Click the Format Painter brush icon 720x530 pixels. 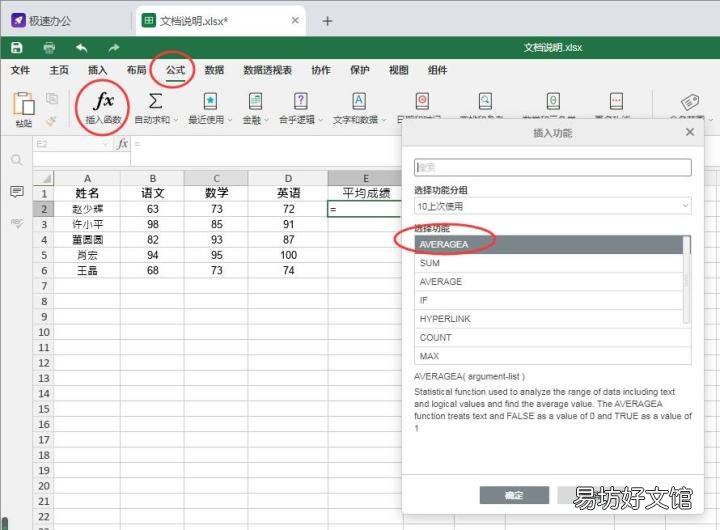tap(51, 121)
